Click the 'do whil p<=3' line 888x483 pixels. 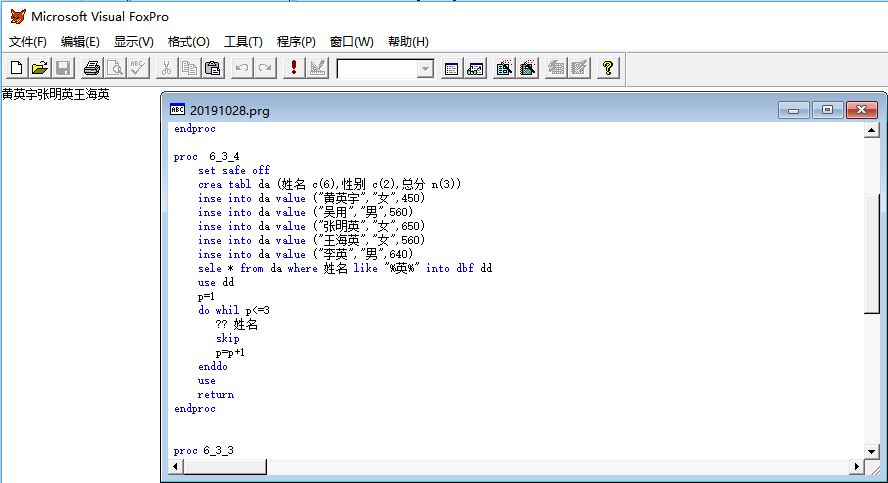tap(234, 310)
